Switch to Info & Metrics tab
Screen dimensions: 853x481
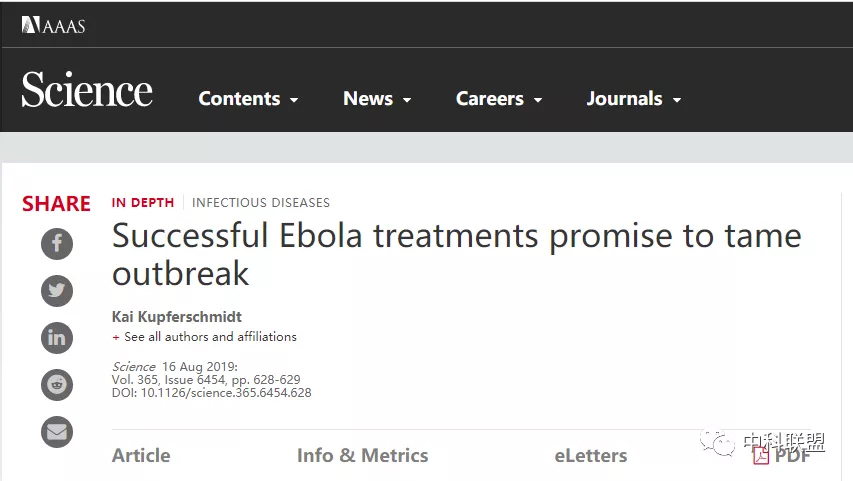click(362, 455)
